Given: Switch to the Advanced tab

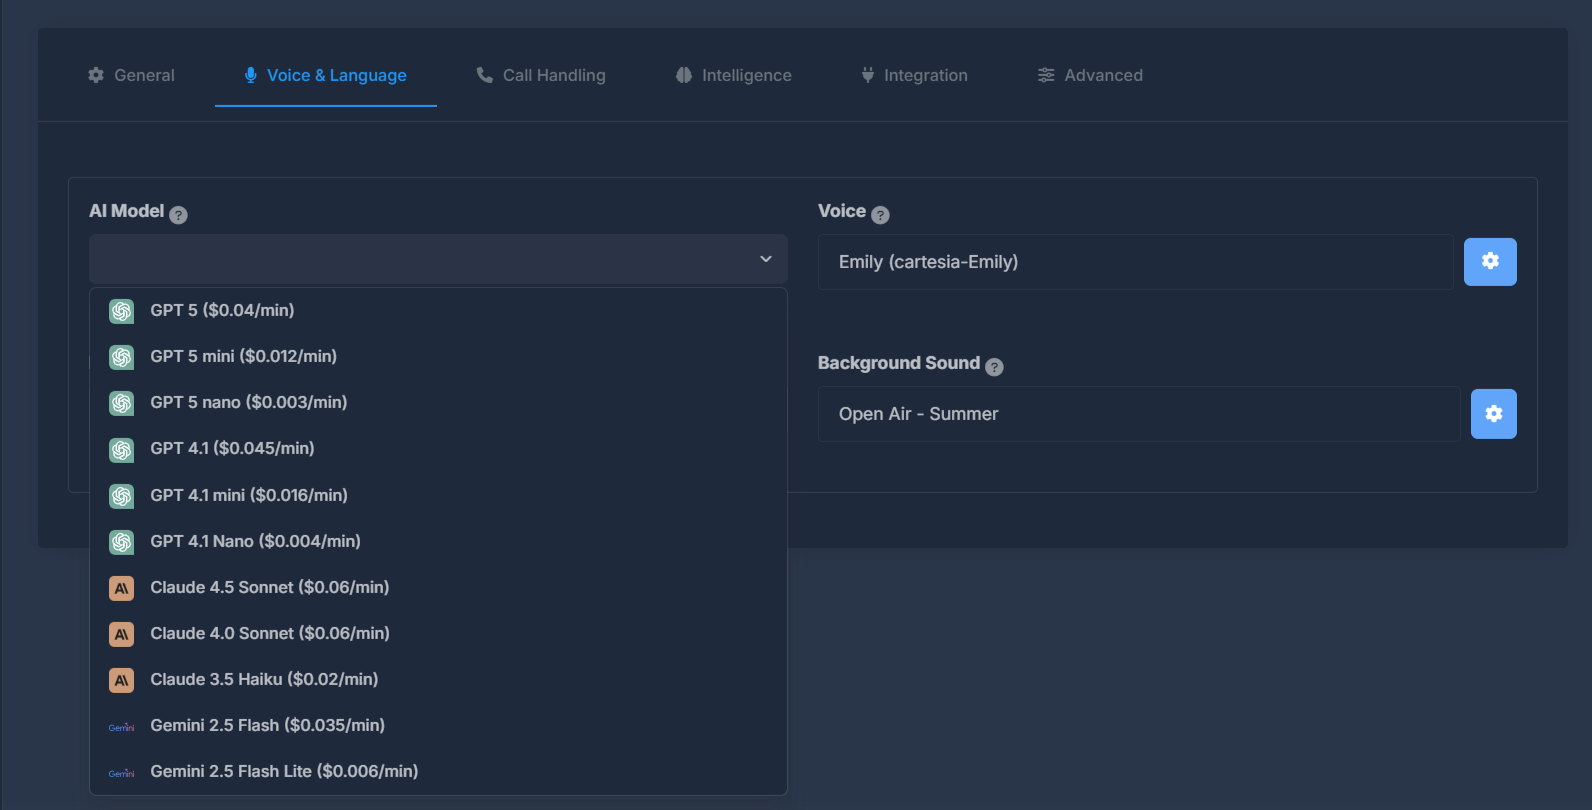Looking at the screenshot, I should pyautogui.click(x=1091, y=75).
